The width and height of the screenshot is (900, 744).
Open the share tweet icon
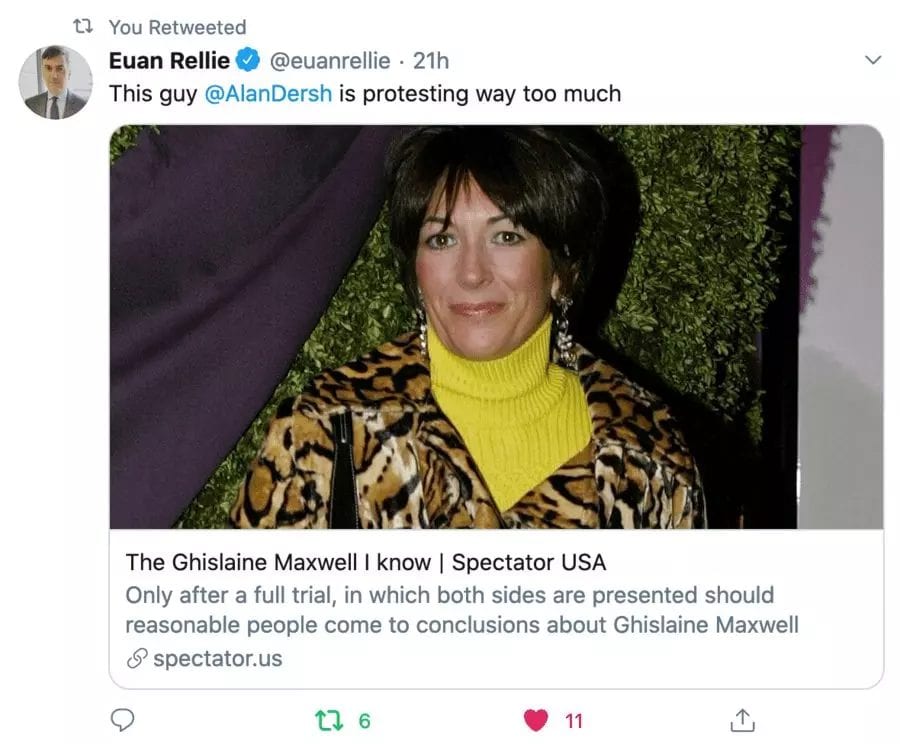coord(741,720)
